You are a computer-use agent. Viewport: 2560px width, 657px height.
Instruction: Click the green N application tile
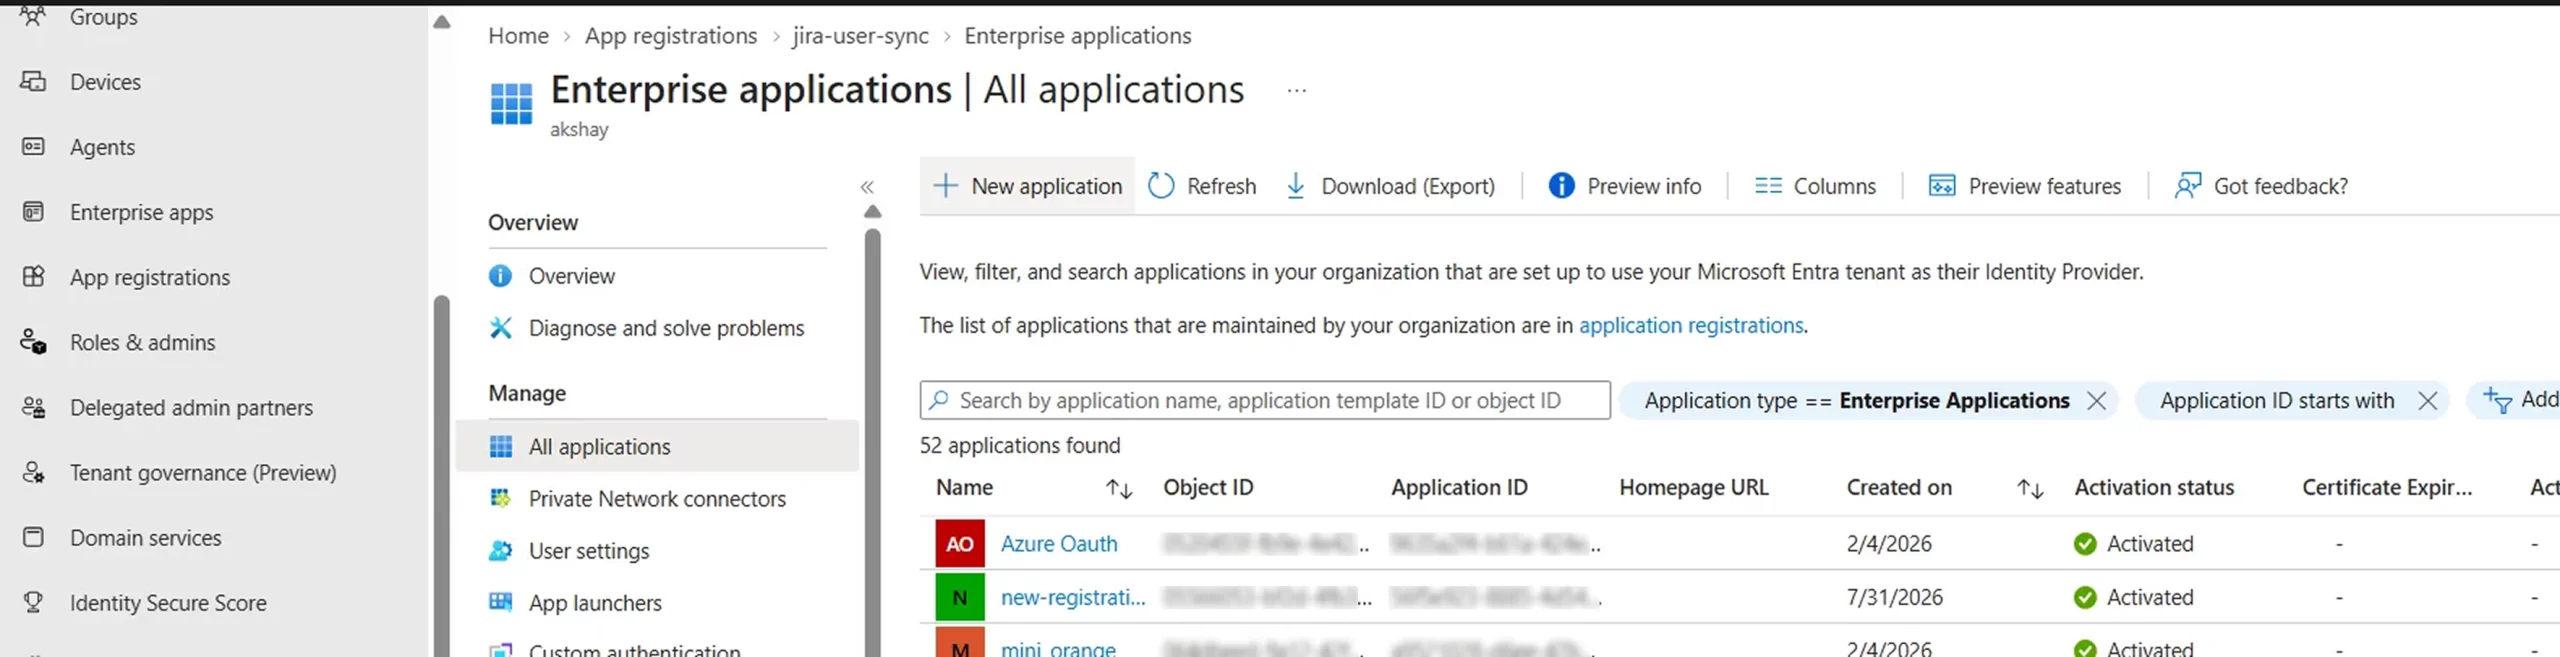(x=960, y=598)
